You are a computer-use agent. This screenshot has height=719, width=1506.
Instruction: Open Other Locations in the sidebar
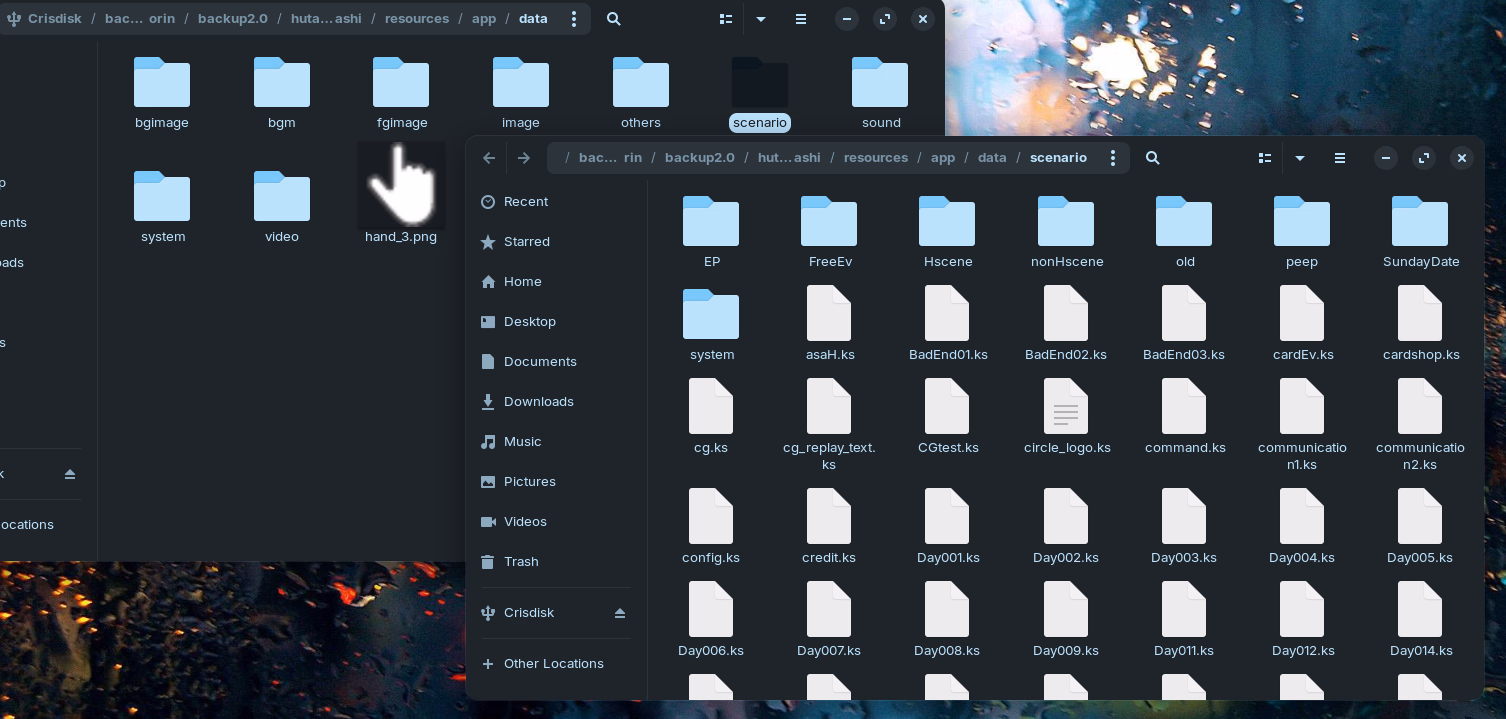click(x=553, y=664)
